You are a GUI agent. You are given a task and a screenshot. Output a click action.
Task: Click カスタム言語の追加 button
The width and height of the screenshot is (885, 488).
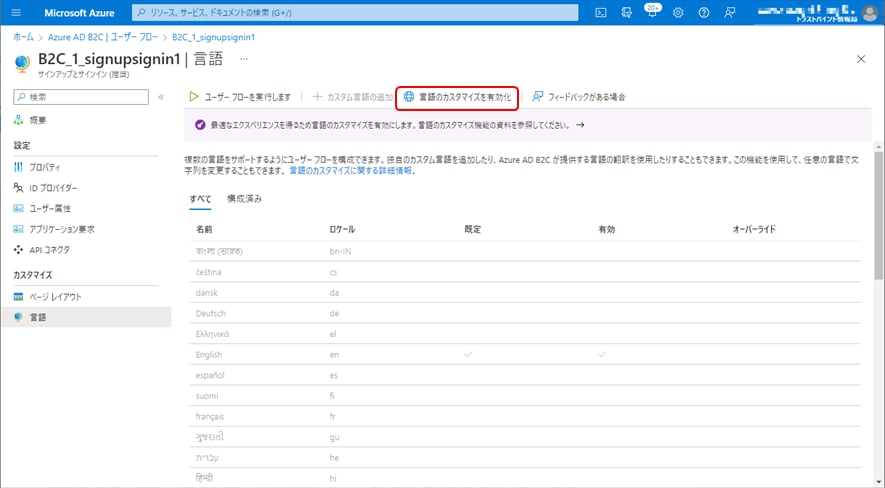353,97
